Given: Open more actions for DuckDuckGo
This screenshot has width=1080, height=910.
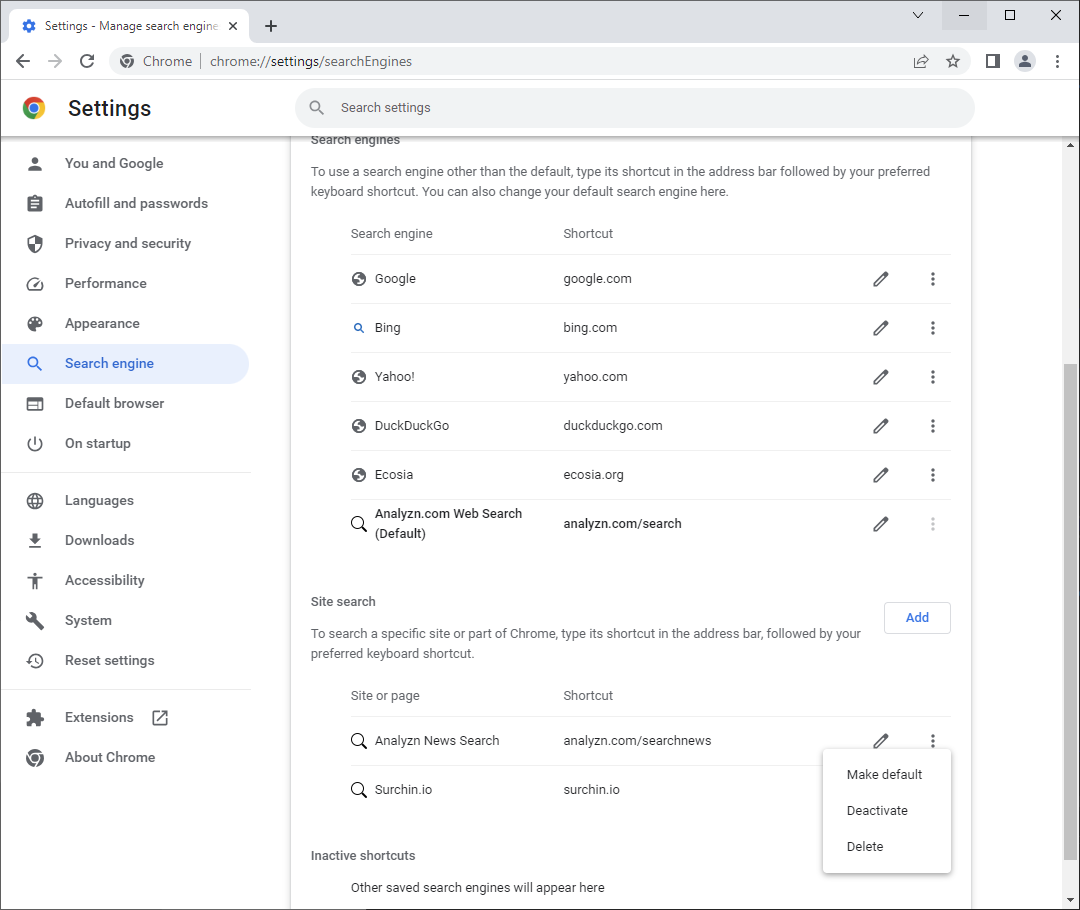Looking at the screenshot, I should click(933, 426).
